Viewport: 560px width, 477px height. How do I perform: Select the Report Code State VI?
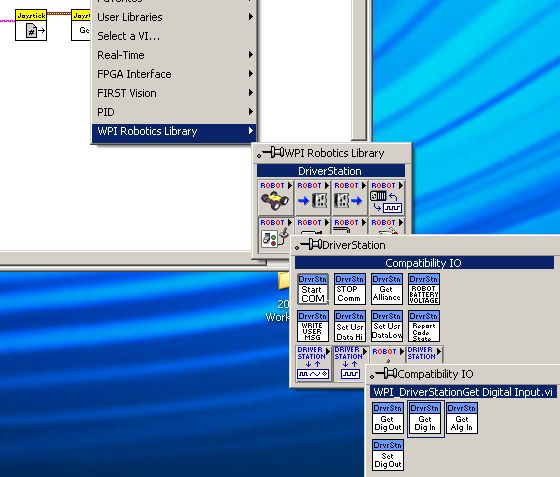tap(424, 326)
